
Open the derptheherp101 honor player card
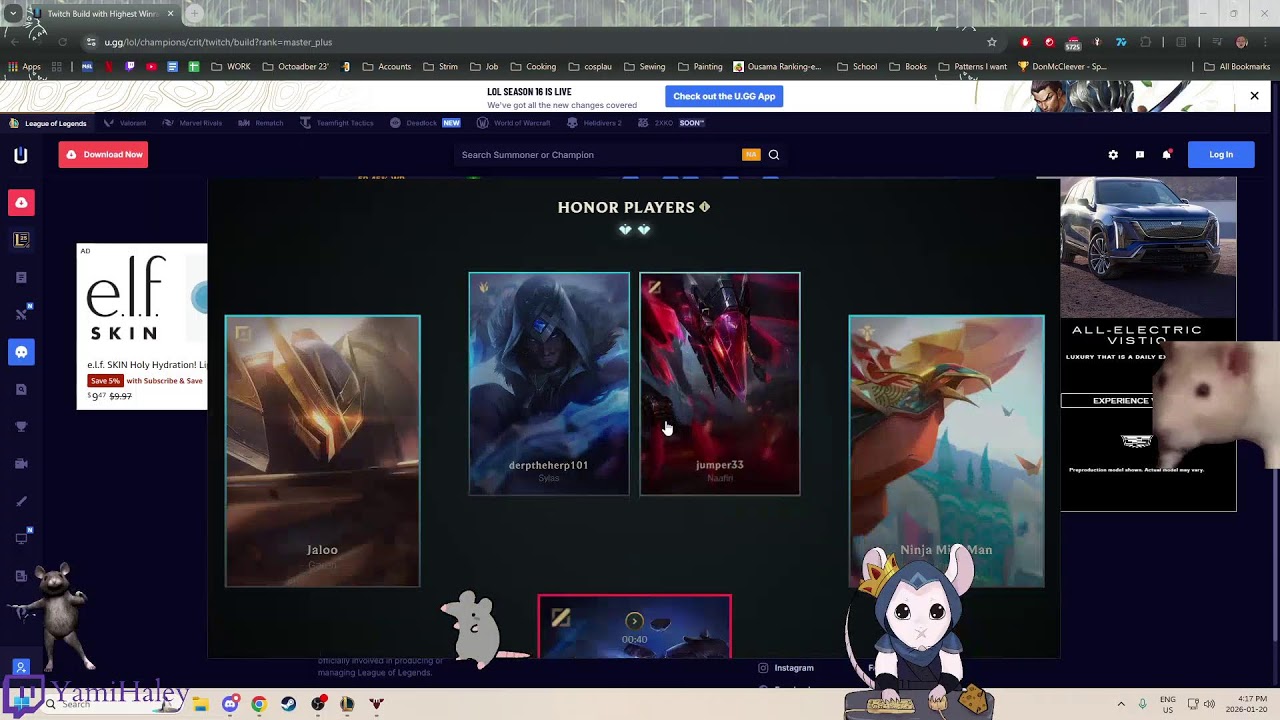tap(549, 384)
